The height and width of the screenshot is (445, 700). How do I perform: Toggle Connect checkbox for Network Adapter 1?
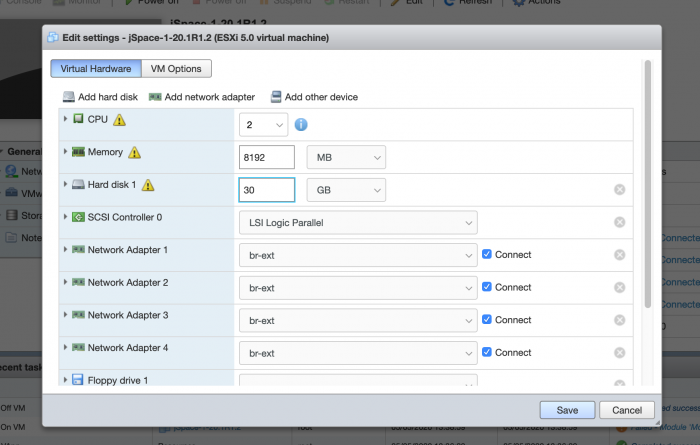click(487, 254)
